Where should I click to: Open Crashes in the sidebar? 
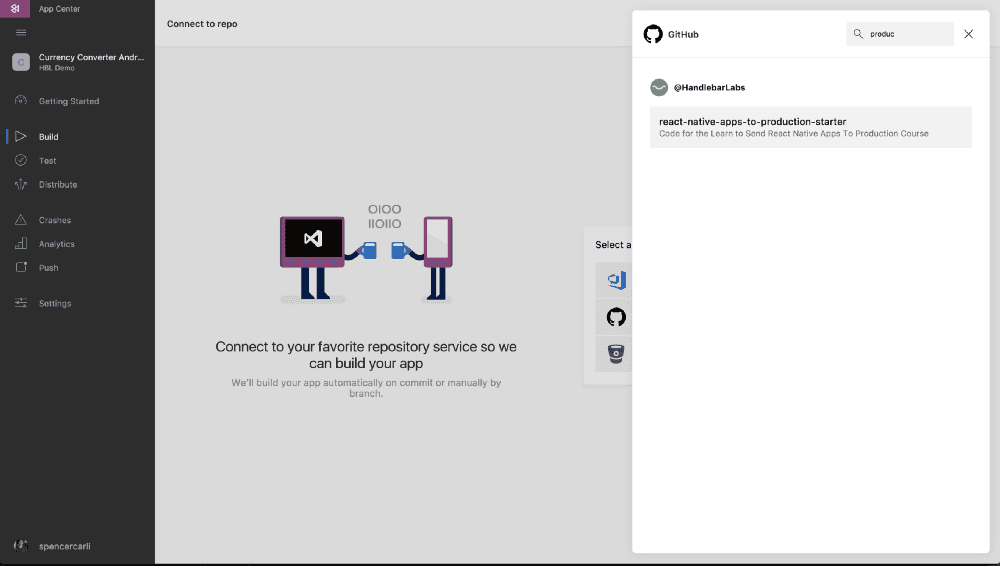pyautogui.click(x=54, y=220)
